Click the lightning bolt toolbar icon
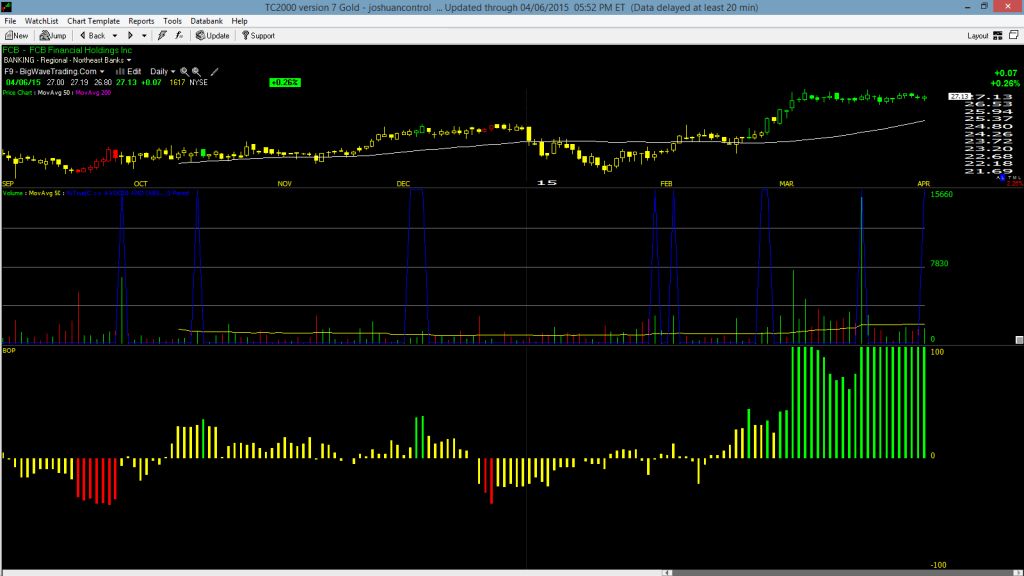Screen dimensions: 1024x576 pyautogui.click(x=162, y=36)
